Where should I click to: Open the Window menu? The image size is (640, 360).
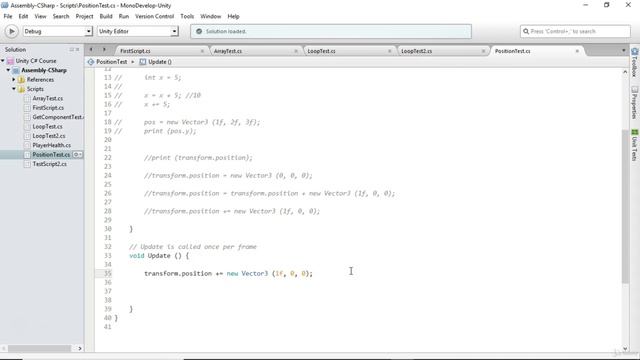pos(210,16)
